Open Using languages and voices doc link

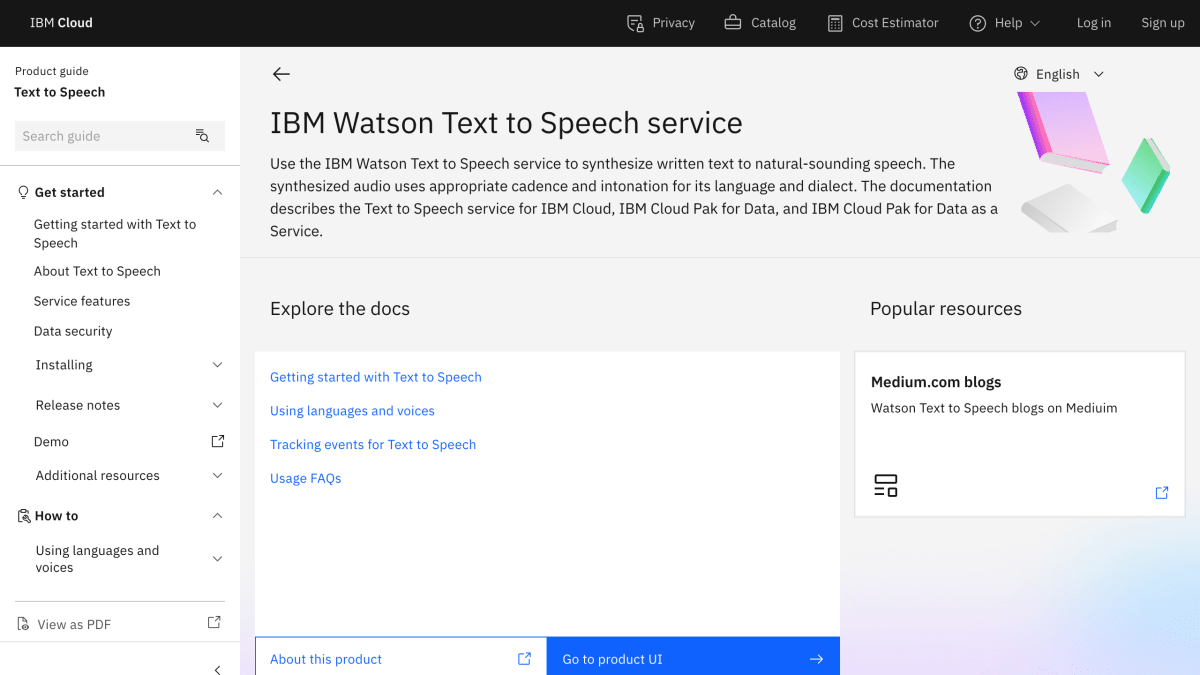click(352, 411)
